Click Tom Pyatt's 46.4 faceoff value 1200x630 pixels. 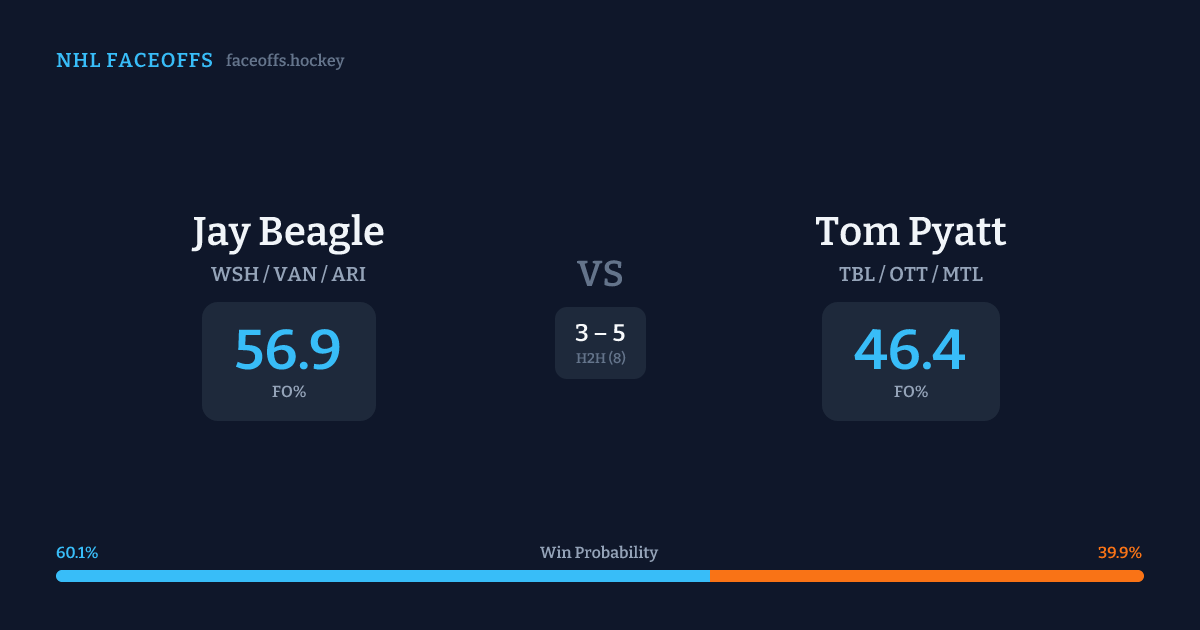tap(910, 350)
